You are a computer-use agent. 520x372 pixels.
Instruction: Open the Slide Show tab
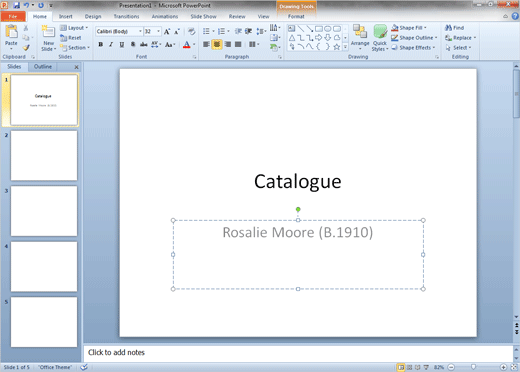pos(203,16)
